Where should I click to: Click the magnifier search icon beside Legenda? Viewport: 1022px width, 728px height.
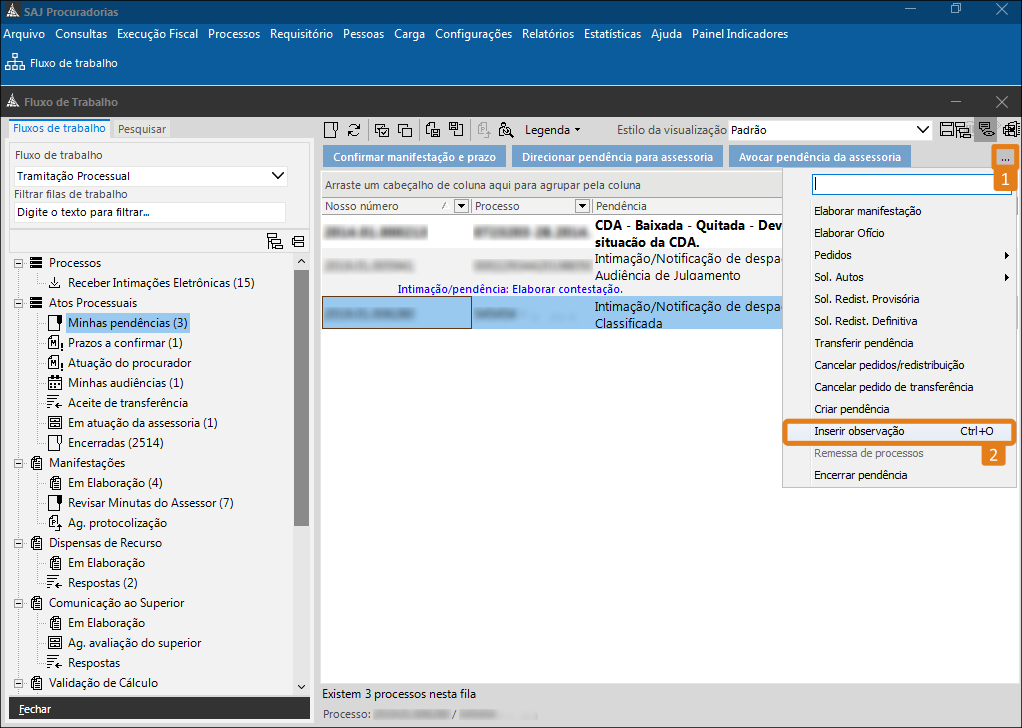pos(506,129)
